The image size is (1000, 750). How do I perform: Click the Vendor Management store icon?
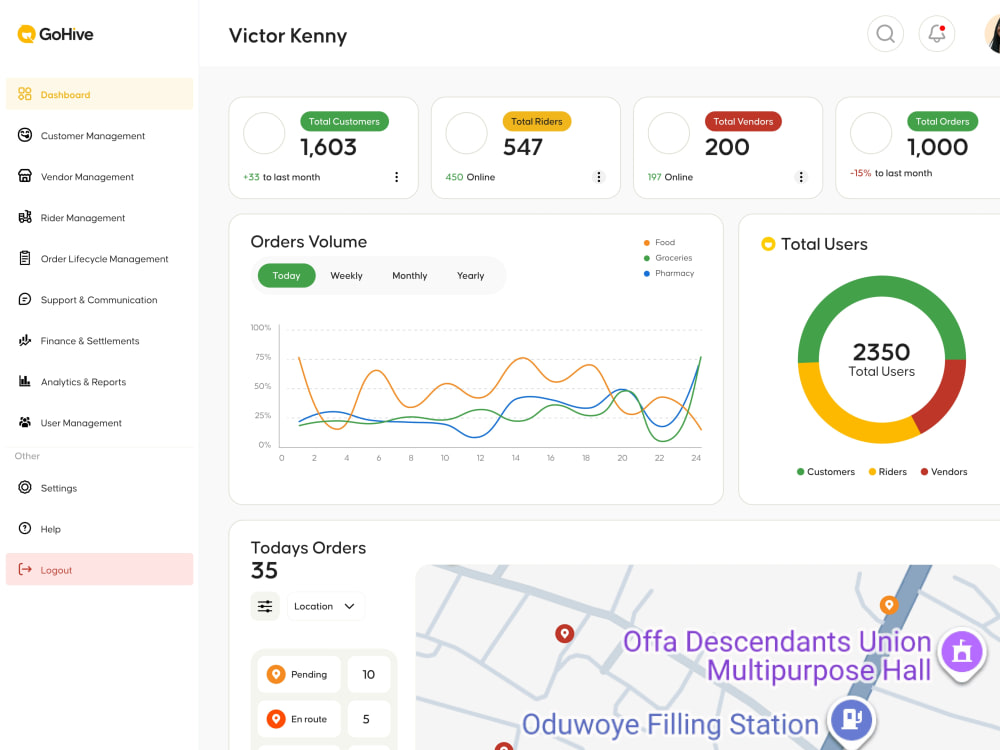25,176
